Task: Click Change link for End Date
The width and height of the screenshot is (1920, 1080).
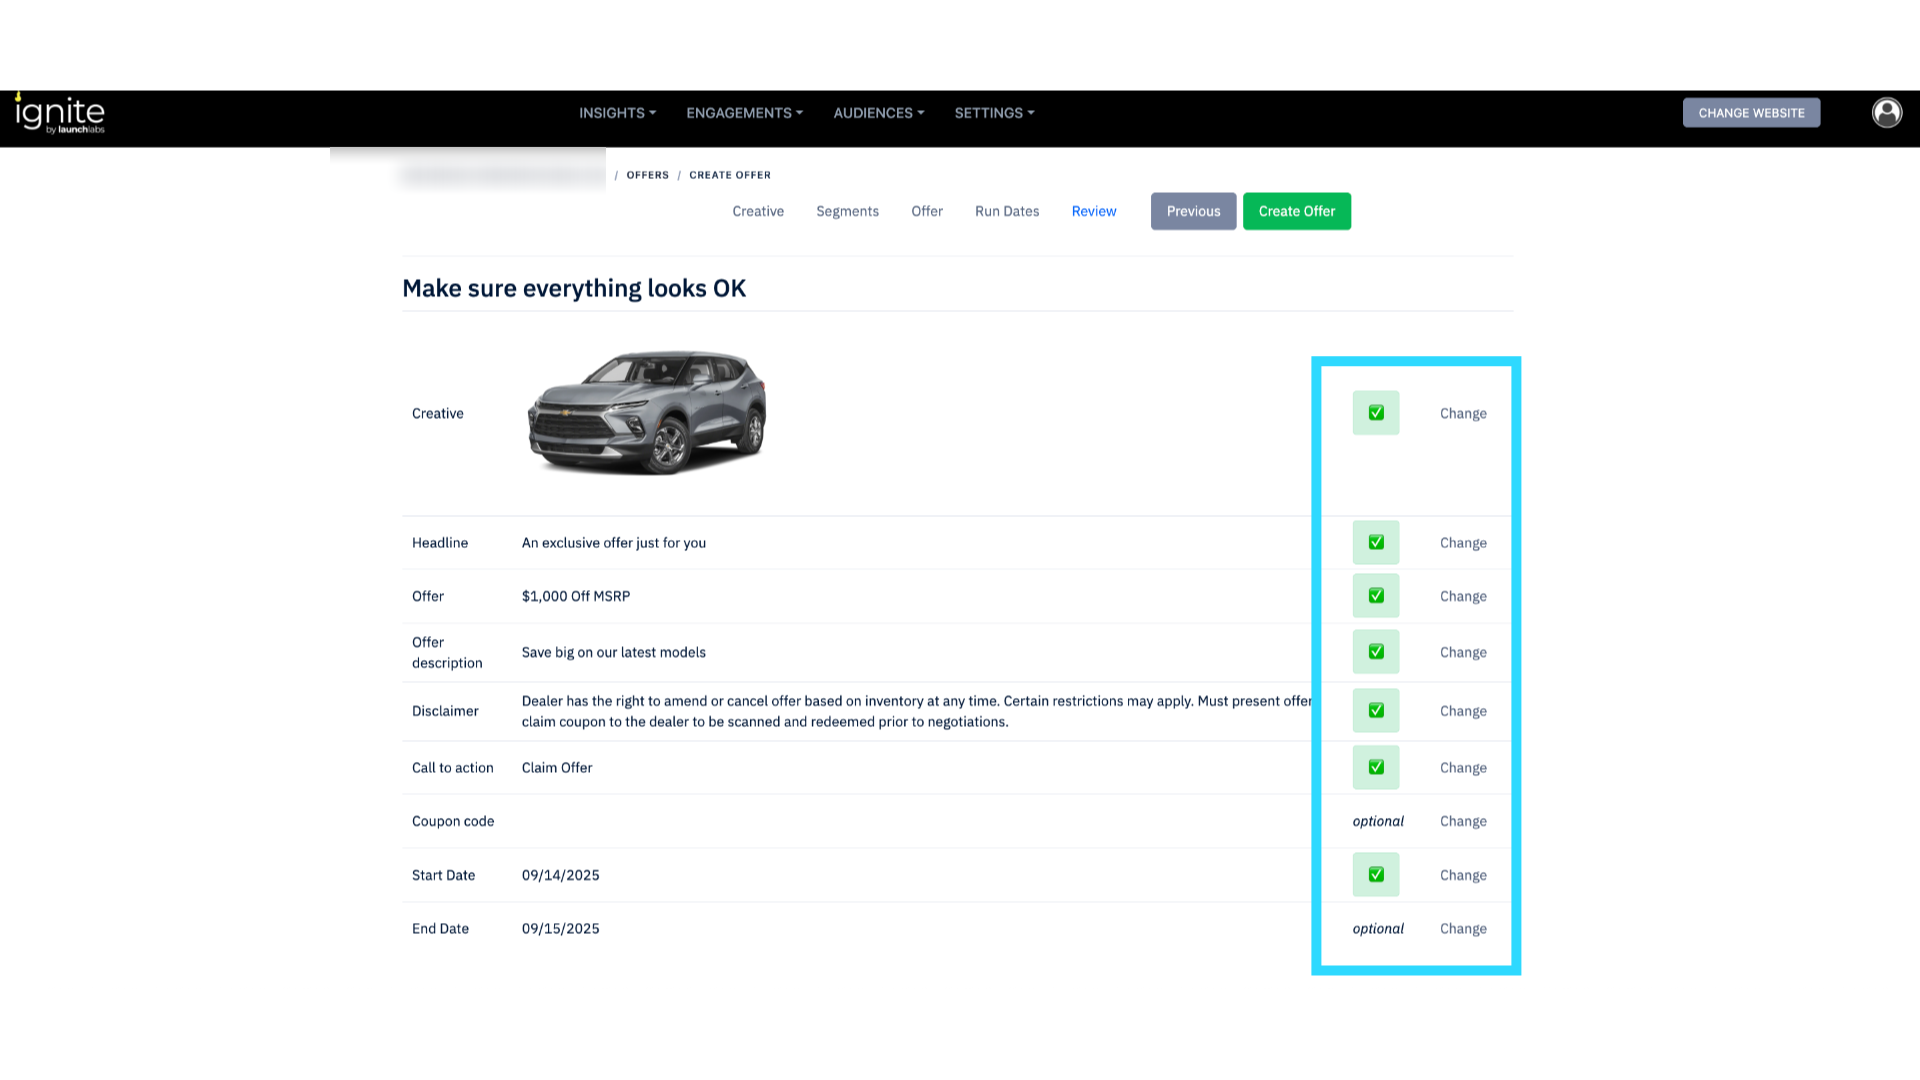Action: tap(1462, 929)
